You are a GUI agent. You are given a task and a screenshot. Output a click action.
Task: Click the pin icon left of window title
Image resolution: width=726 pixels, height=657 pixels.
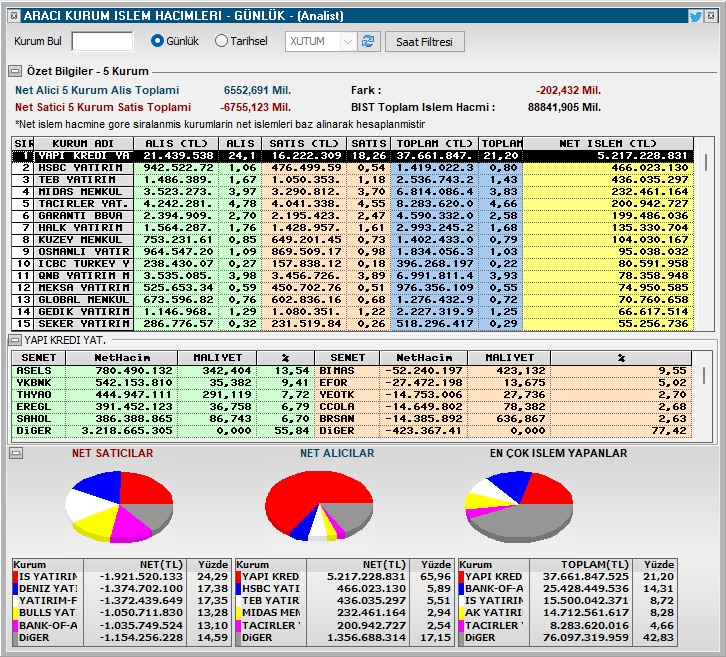[14, 16]
